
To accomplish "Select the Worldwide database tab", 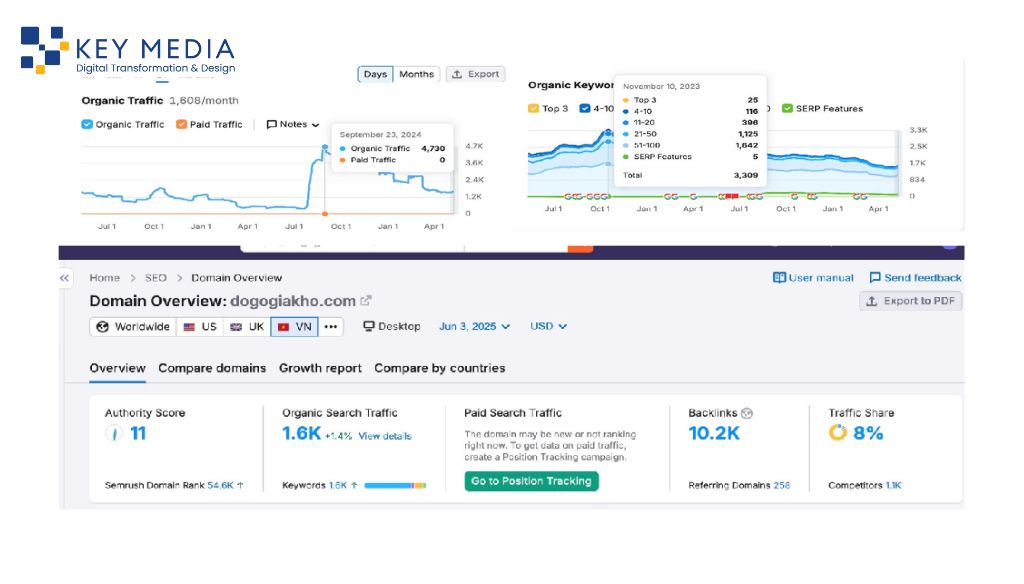I will (133, 327).
